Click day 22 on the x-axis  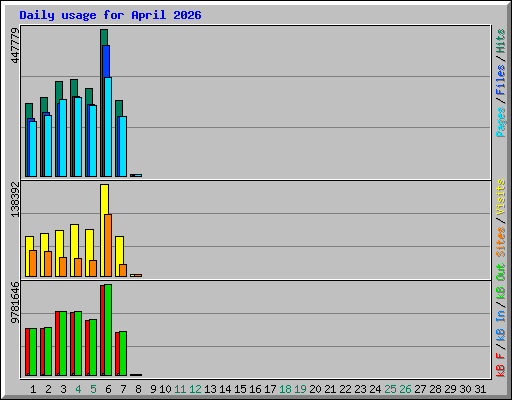[x=345, y=389]
